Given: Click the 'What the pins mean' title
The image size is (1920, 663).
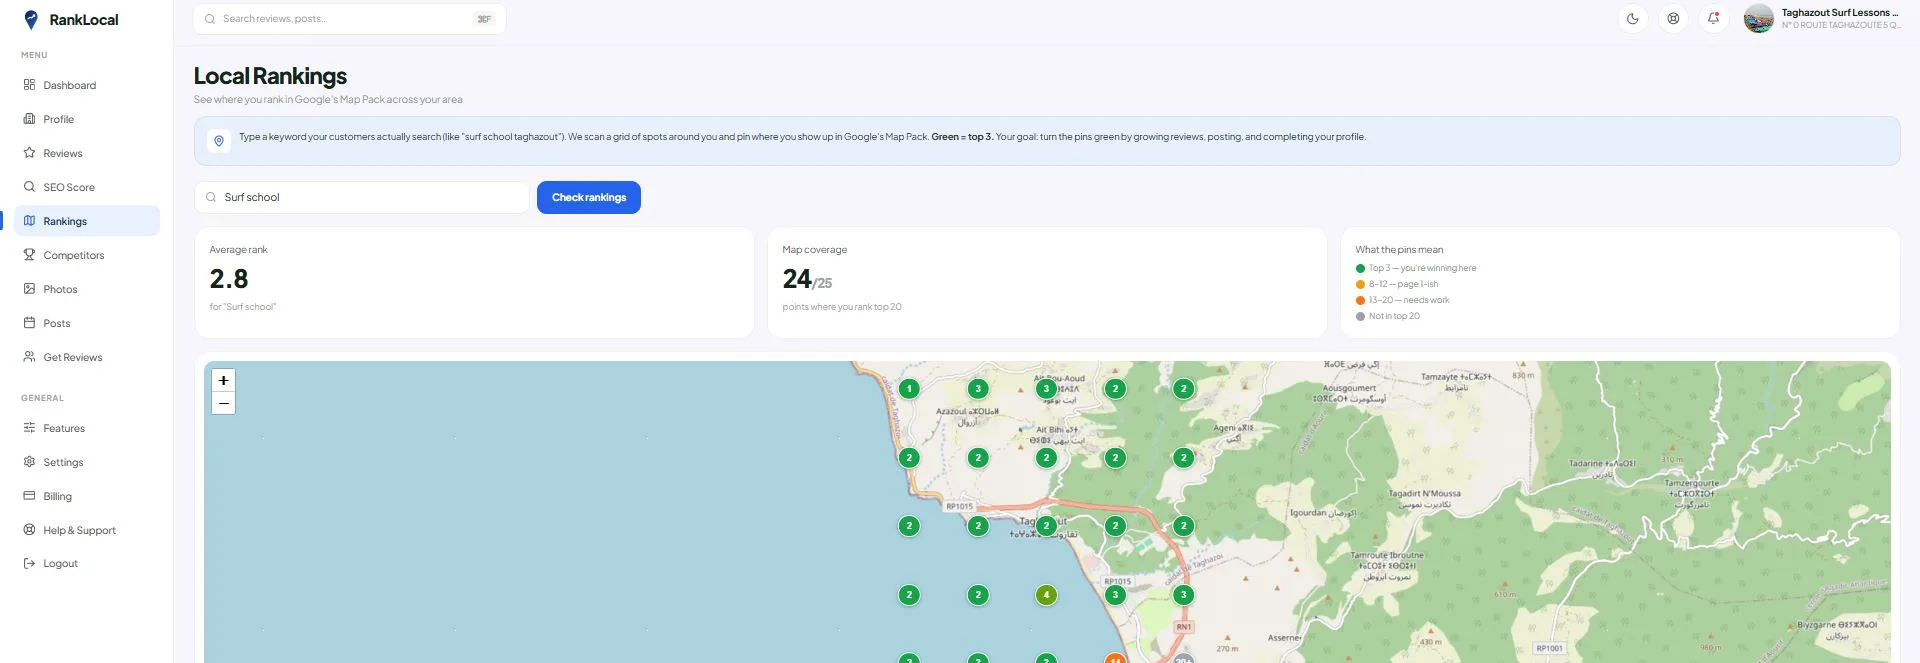Looking at the screenshot, I should click(1399, 250).
